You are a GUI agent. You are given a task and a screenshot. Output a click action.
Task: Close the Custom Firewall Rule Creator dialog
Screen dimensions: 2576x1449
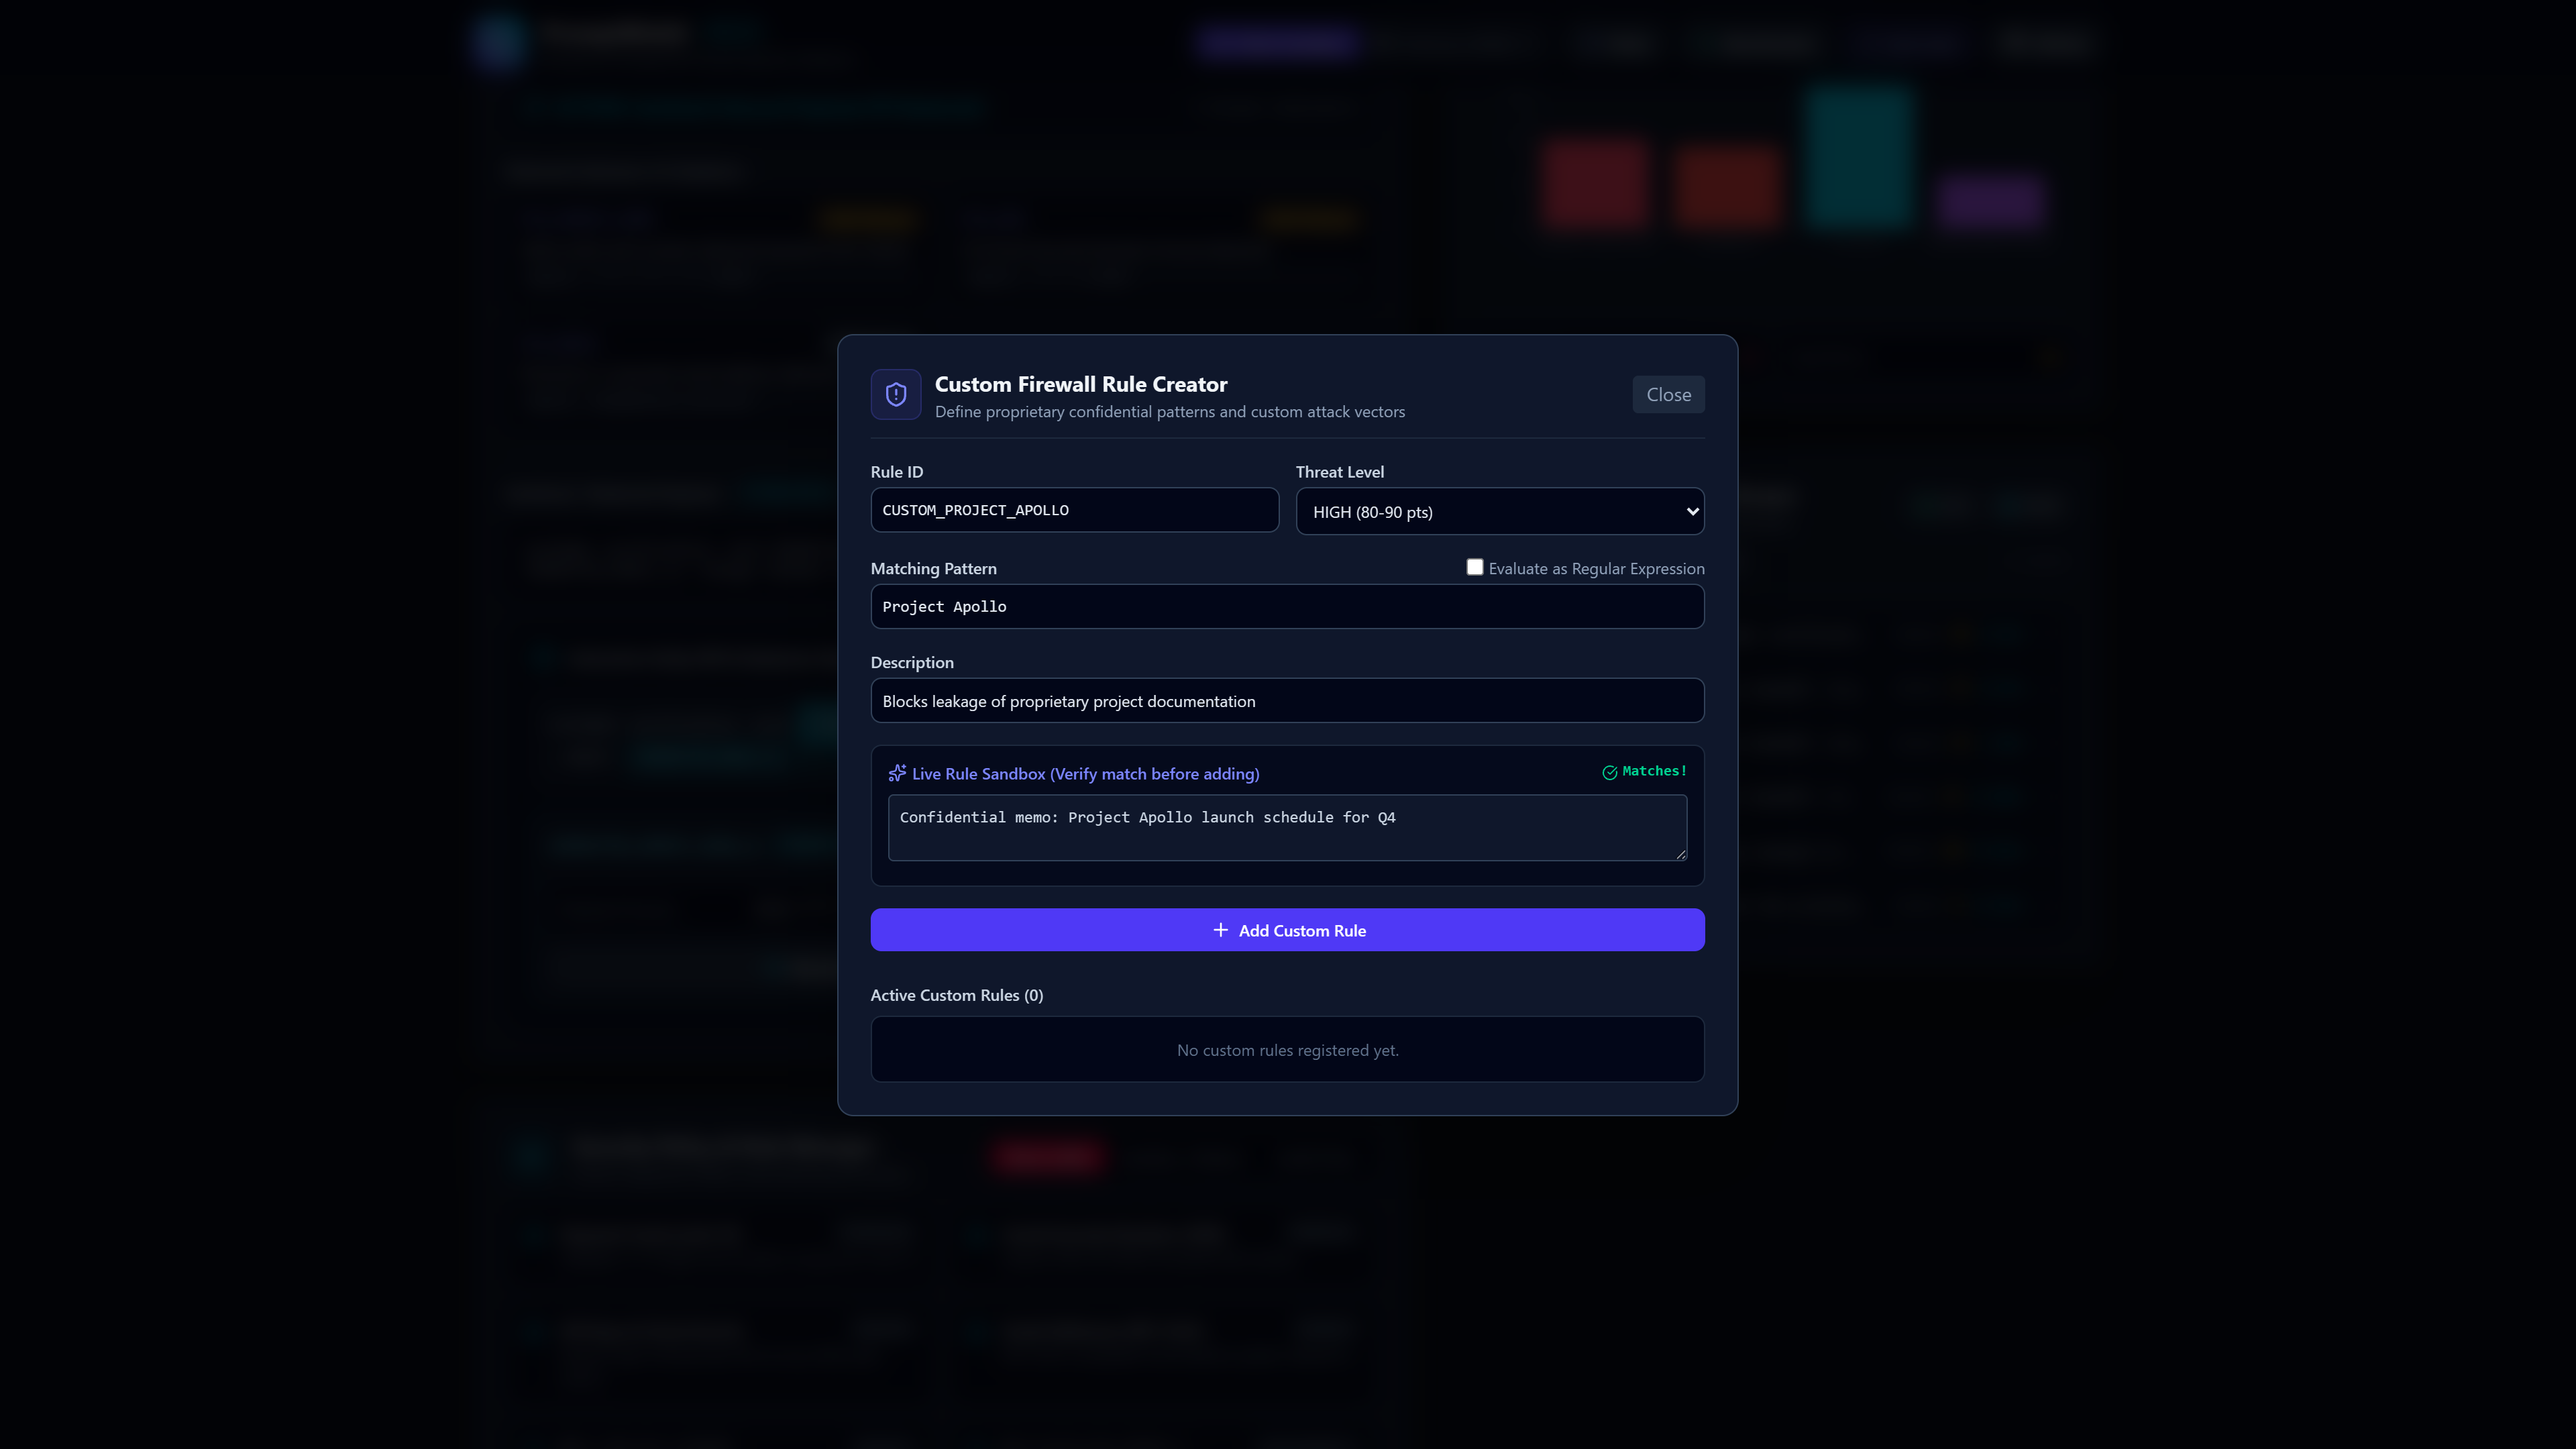pos(1668,395)
